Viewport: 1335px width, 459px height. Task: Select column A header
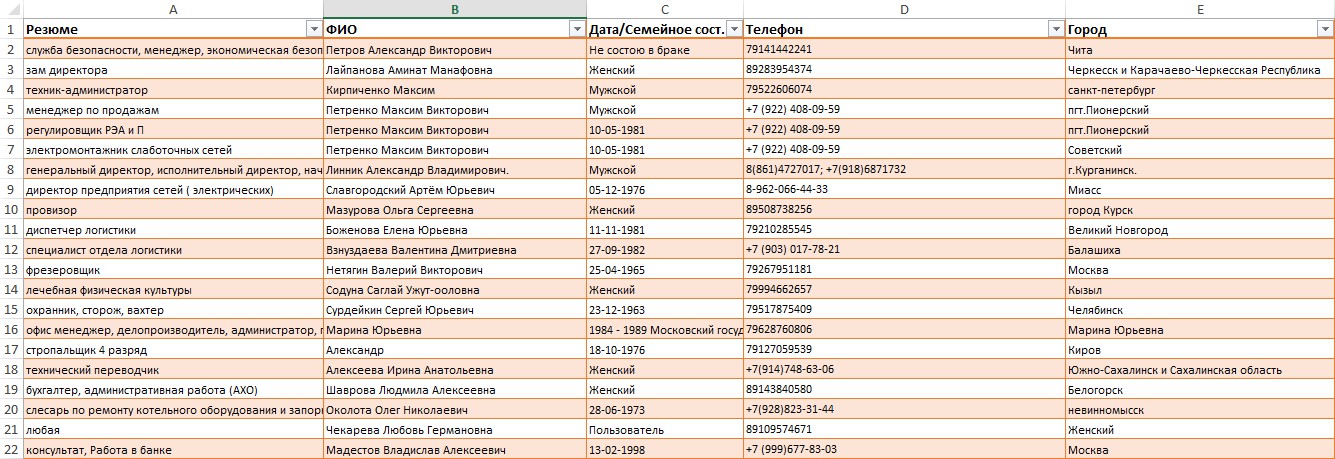coord(173,9)
